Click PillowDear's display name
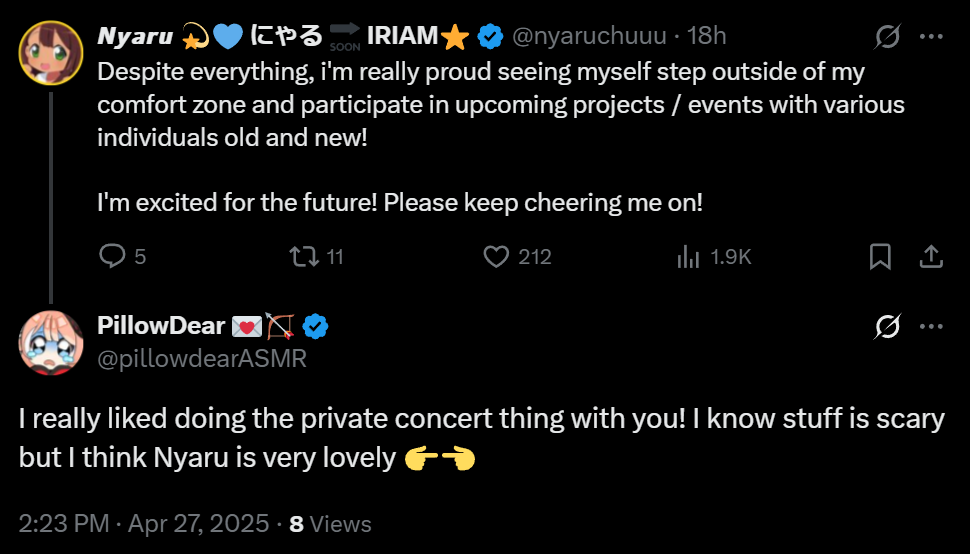 tap(160, 326)
